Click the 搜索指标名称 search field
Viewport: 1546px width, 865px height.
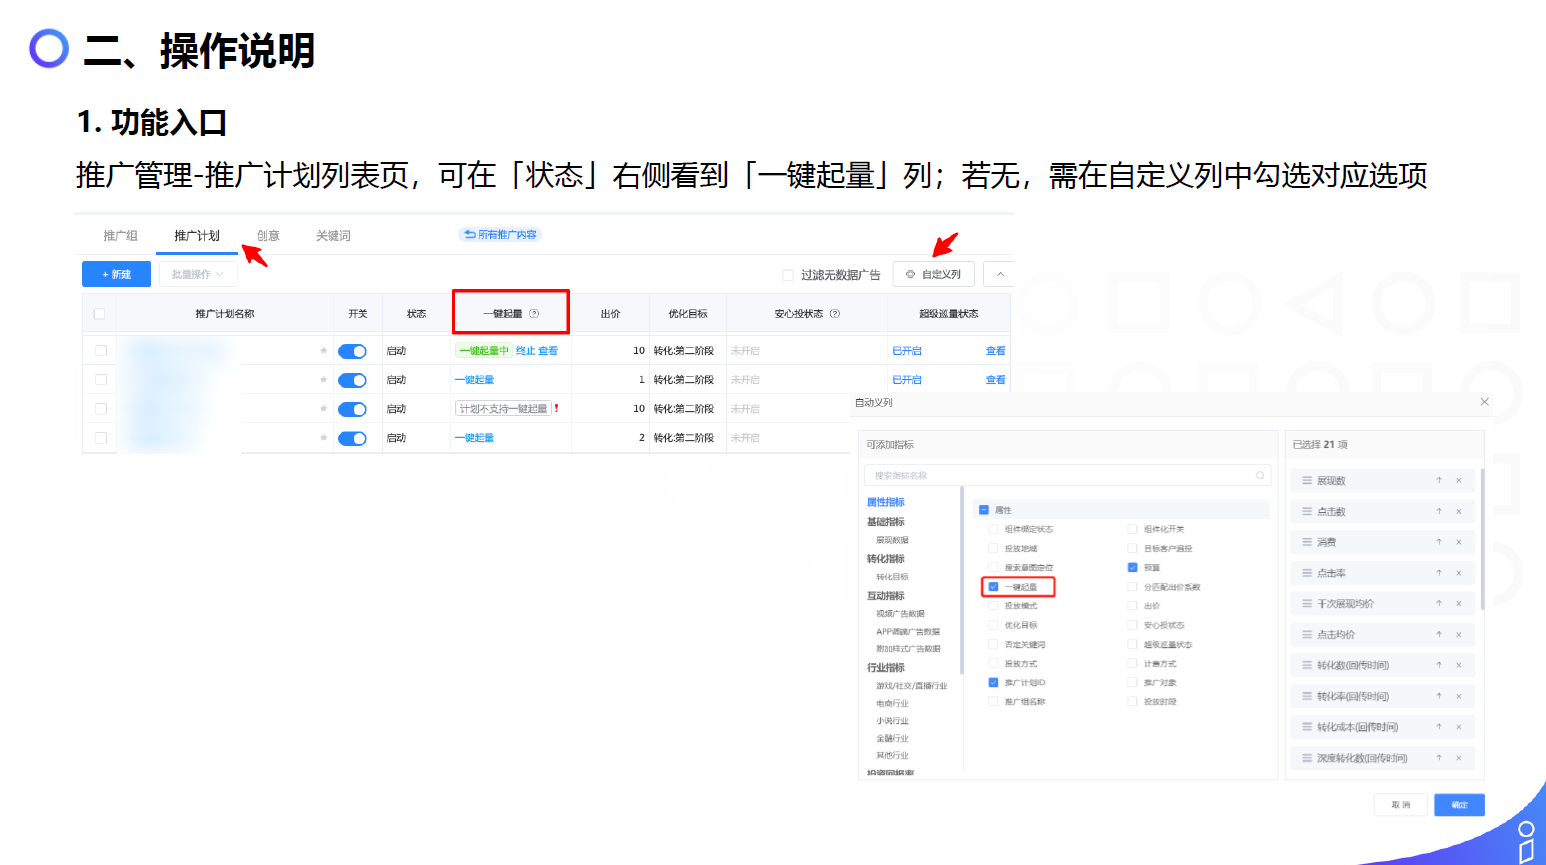(1060, 476)
